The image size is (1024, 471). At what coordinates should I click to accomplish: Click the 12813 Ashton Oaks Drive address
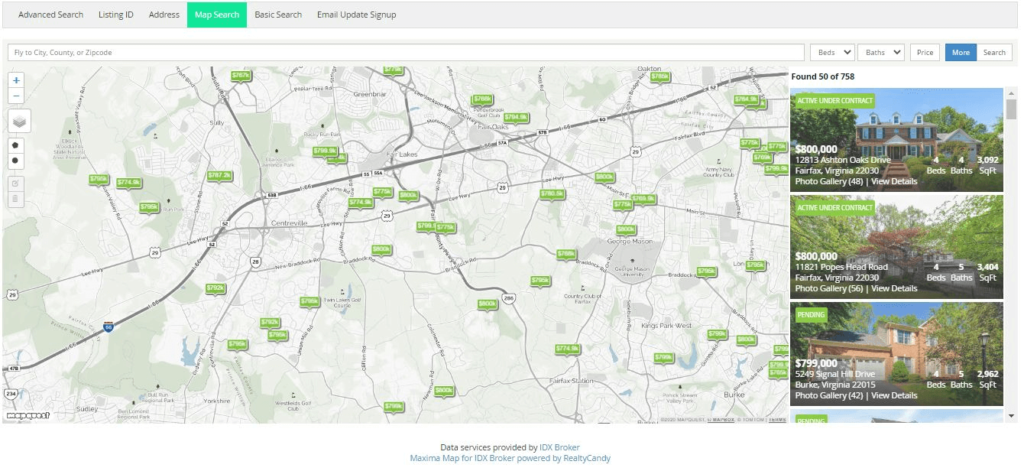coord(843,160)
